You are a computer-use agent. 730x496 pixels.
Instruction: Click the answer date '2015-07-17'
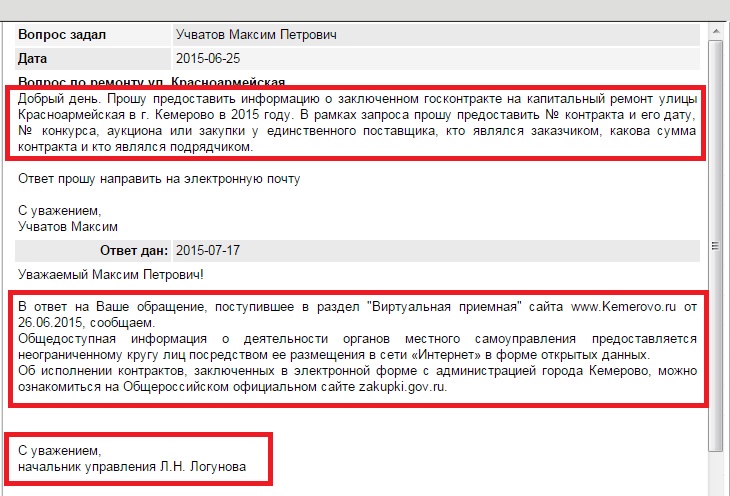[x=208, y=251]
